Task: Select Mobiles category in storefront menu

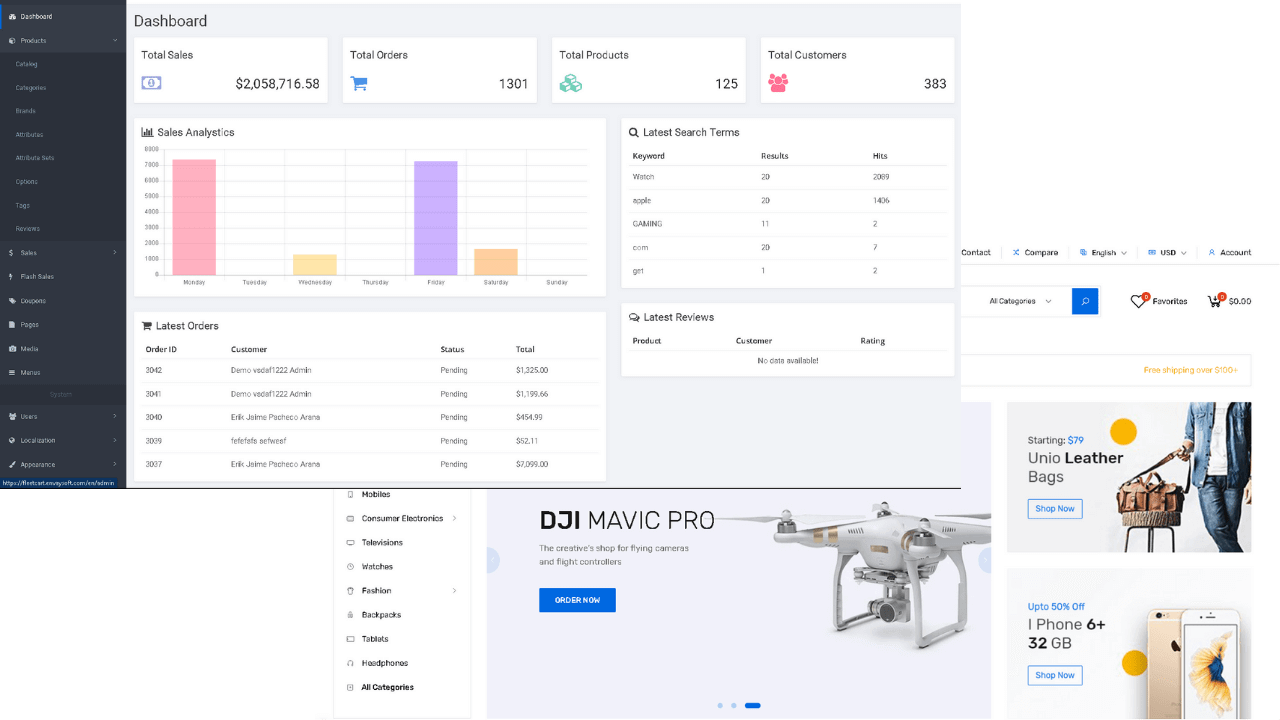Action: coord(376,495)
